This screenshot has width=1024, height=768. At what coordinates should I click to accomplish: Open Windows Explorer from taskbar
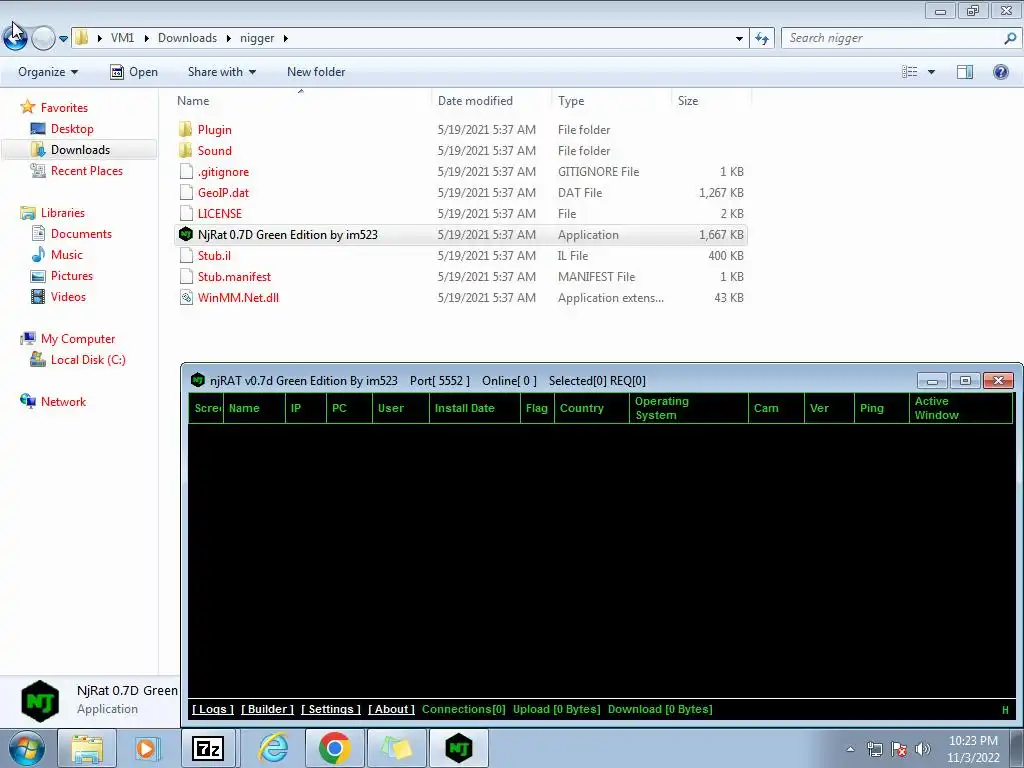87,748
